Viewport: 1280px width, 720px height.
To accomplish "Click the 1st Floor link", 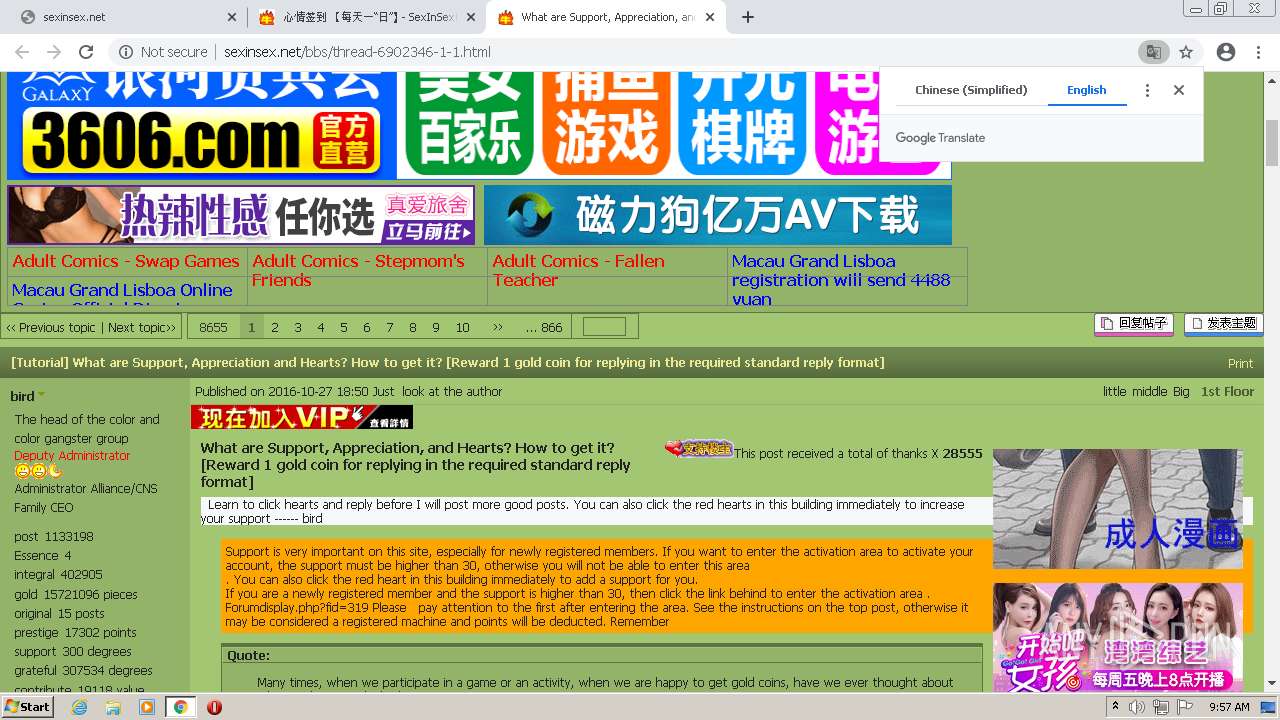I will click(x=1227, y=391).
